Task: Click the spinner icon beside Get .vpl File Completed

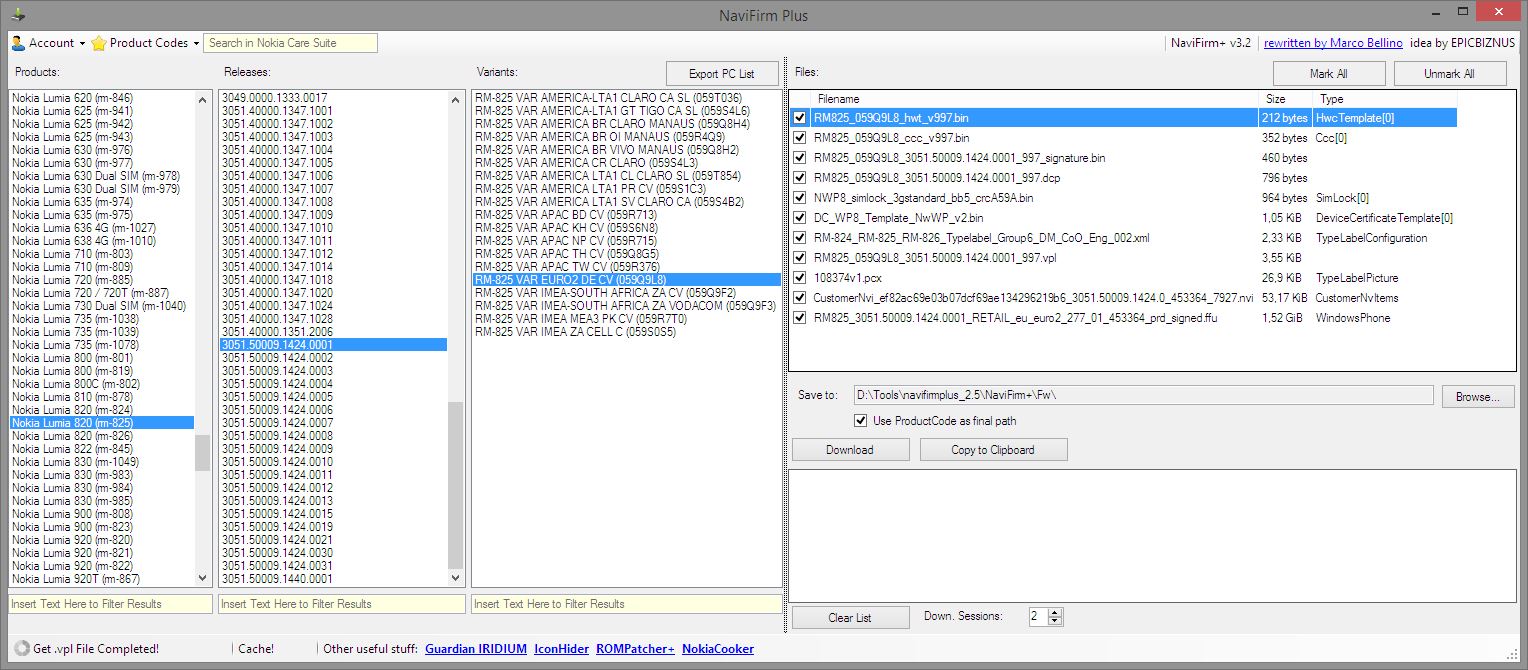Action: pos(20,649)
